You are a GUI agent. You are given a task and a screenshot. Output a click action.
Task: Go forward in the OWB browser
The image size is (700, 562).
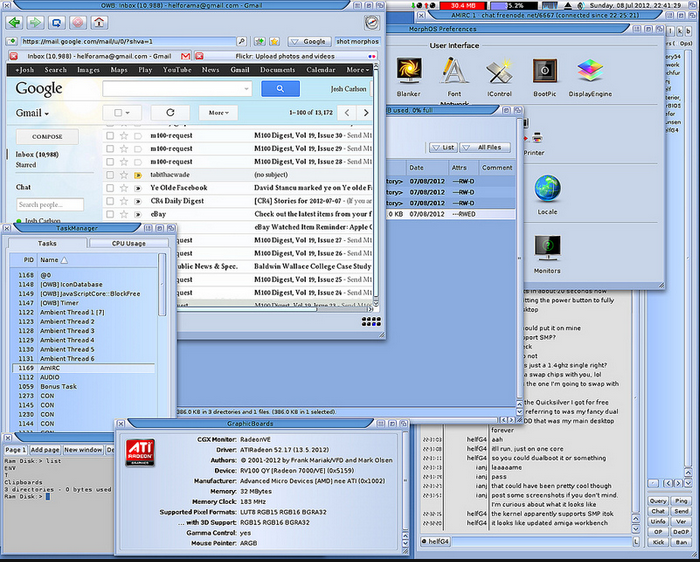35,22
